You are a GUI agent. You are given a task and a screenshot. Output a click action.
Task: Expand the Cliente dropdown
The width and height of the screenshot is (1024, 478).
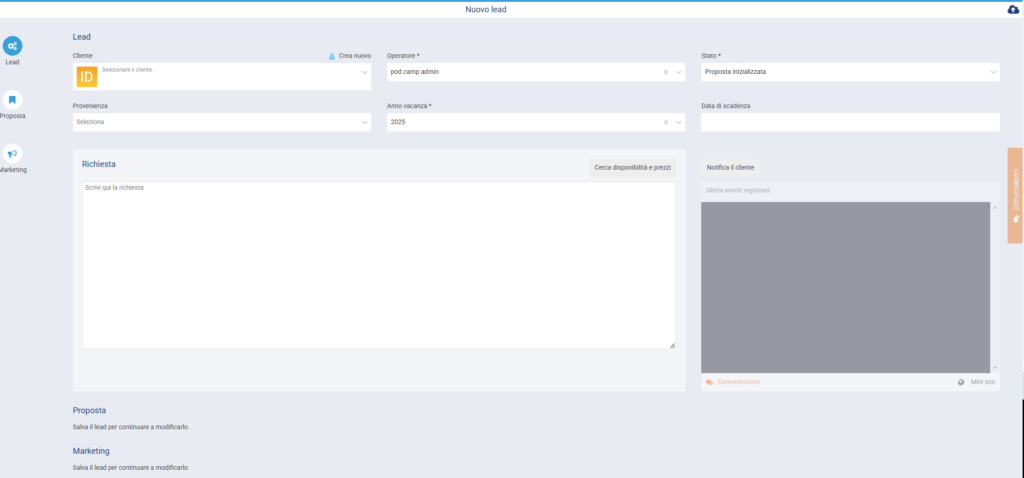click(364, 72)
